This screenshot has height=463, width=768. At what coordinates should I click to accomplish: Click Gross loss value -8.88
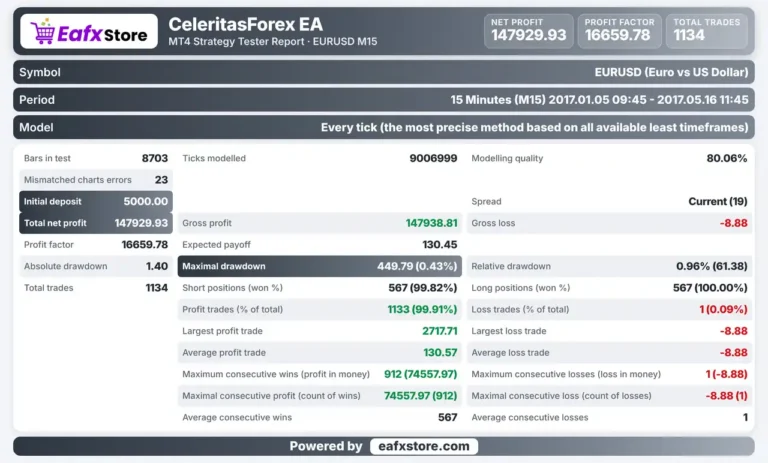734,223
